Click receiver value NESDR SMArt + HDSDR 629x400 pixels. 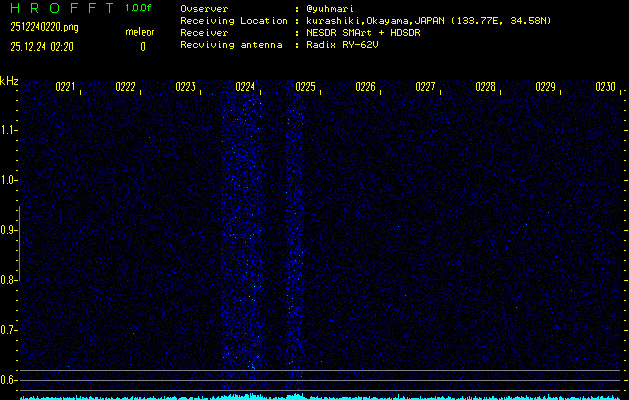[363, 33]
